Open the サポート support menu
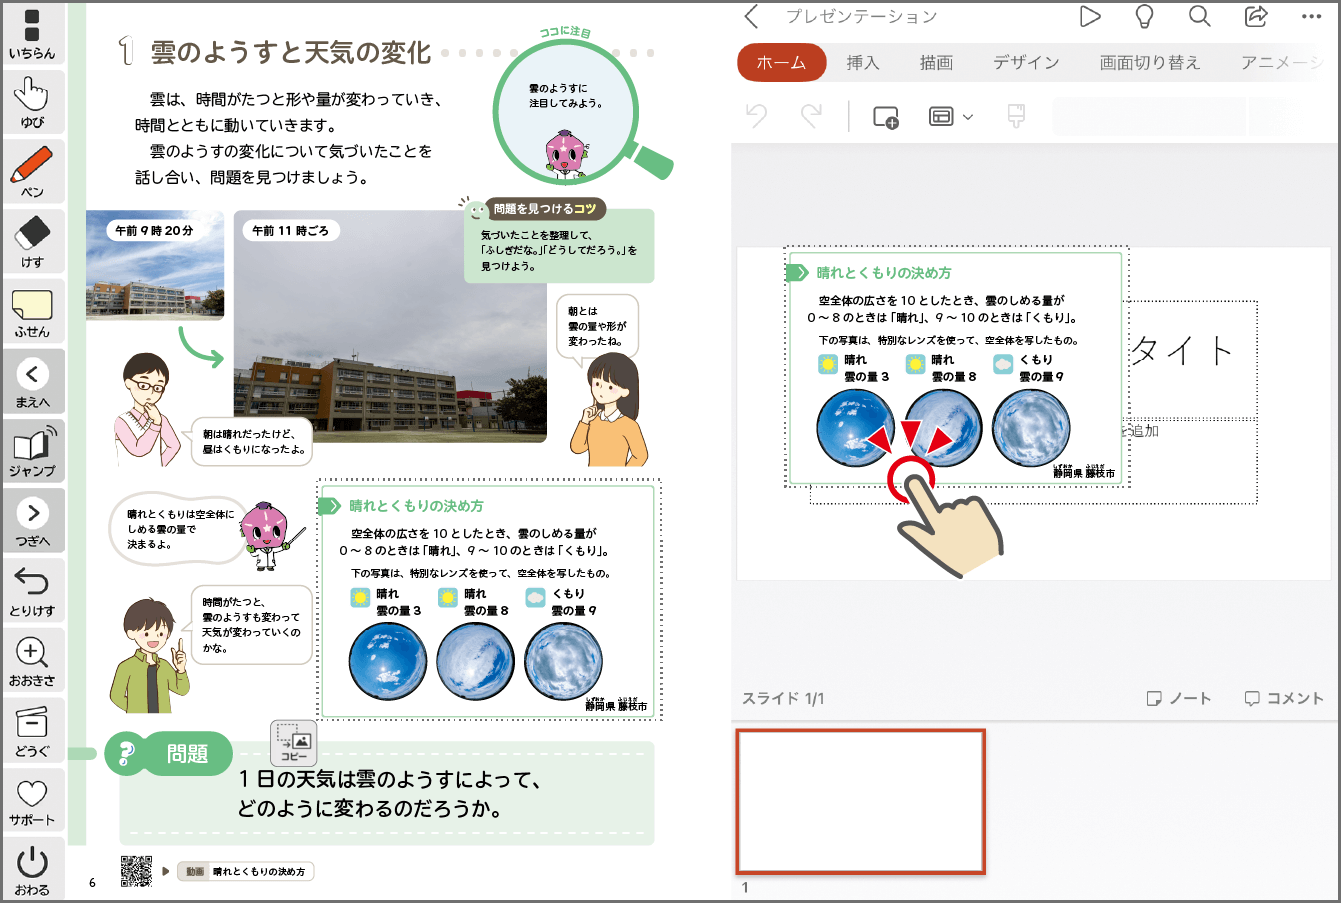 32,800
